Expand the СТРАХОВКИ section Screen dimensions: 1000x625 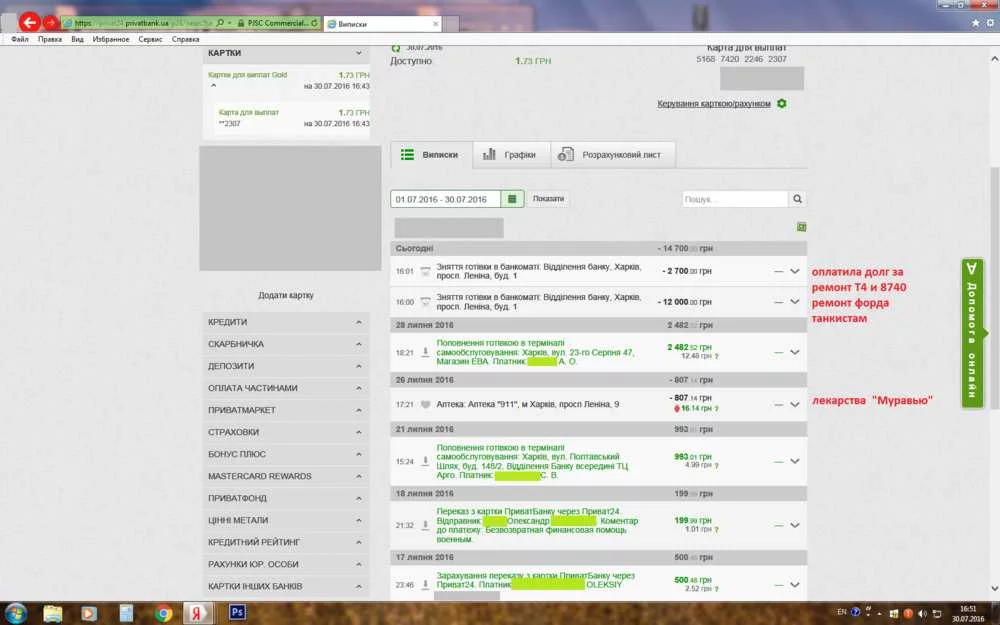coord(286,432)
